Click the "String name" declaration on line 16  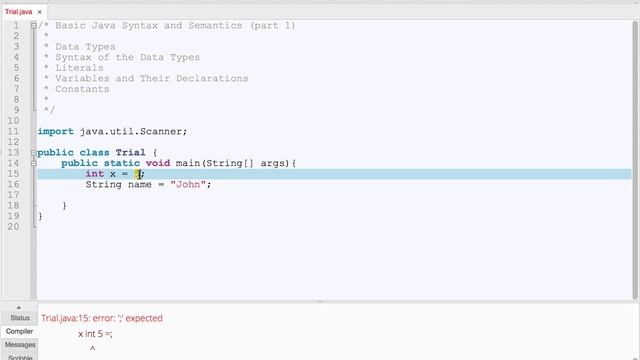(x=118, y=184)
